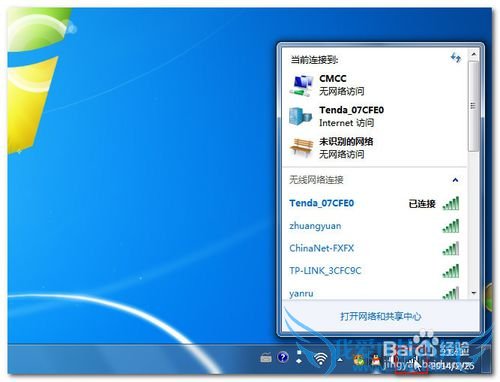This screenshot has height=382, width=500.
Task: Click the taskbar language bar options handle
Action: click(x=299, y=357)
